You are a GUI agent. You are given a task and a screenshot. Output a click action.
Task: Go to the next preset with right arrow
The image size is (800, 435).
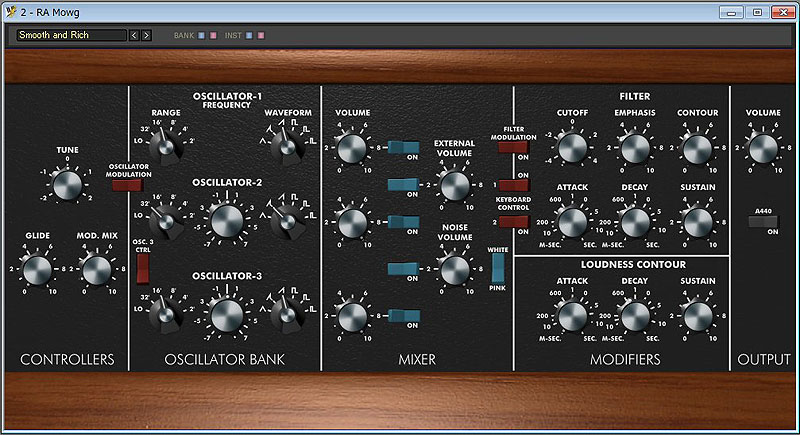(x=146, y=35)
